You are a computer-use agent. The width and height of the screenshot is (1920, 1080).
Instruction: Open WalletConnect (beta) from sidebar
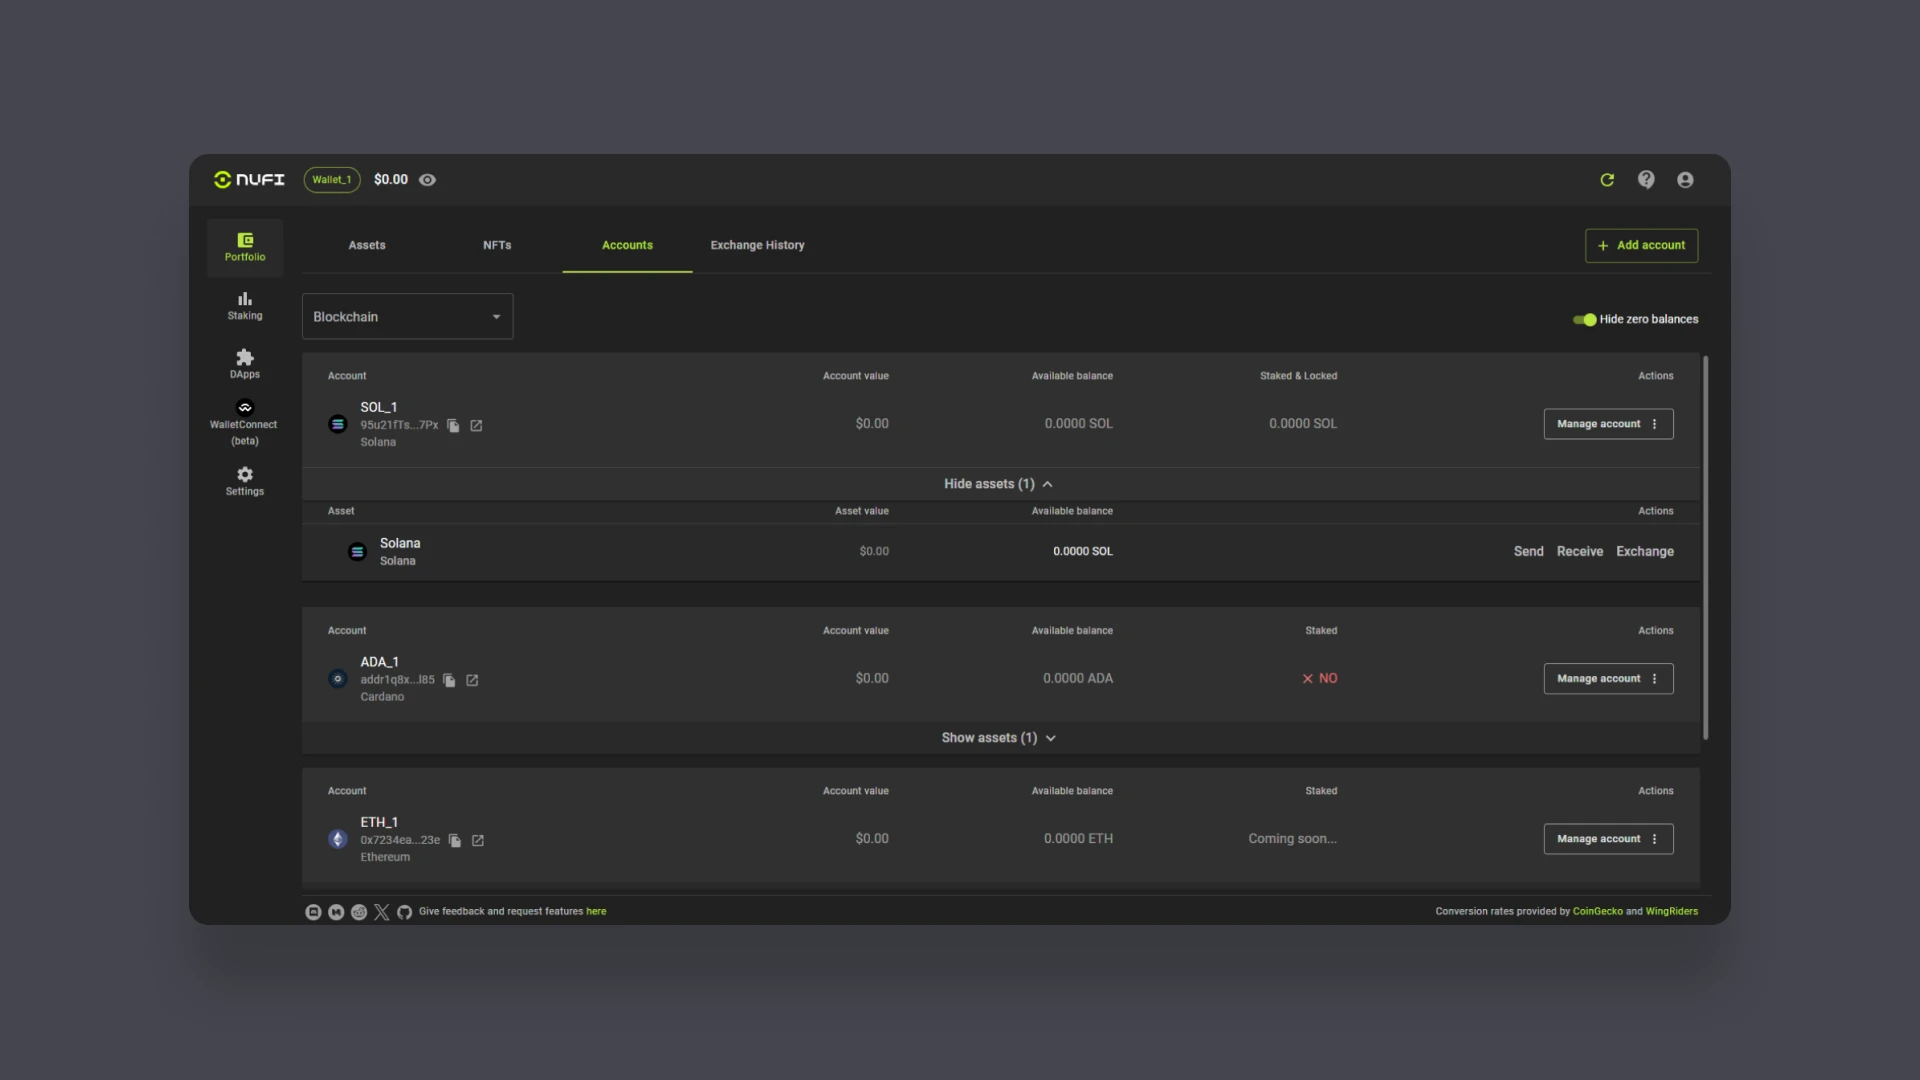coord(244,421)
